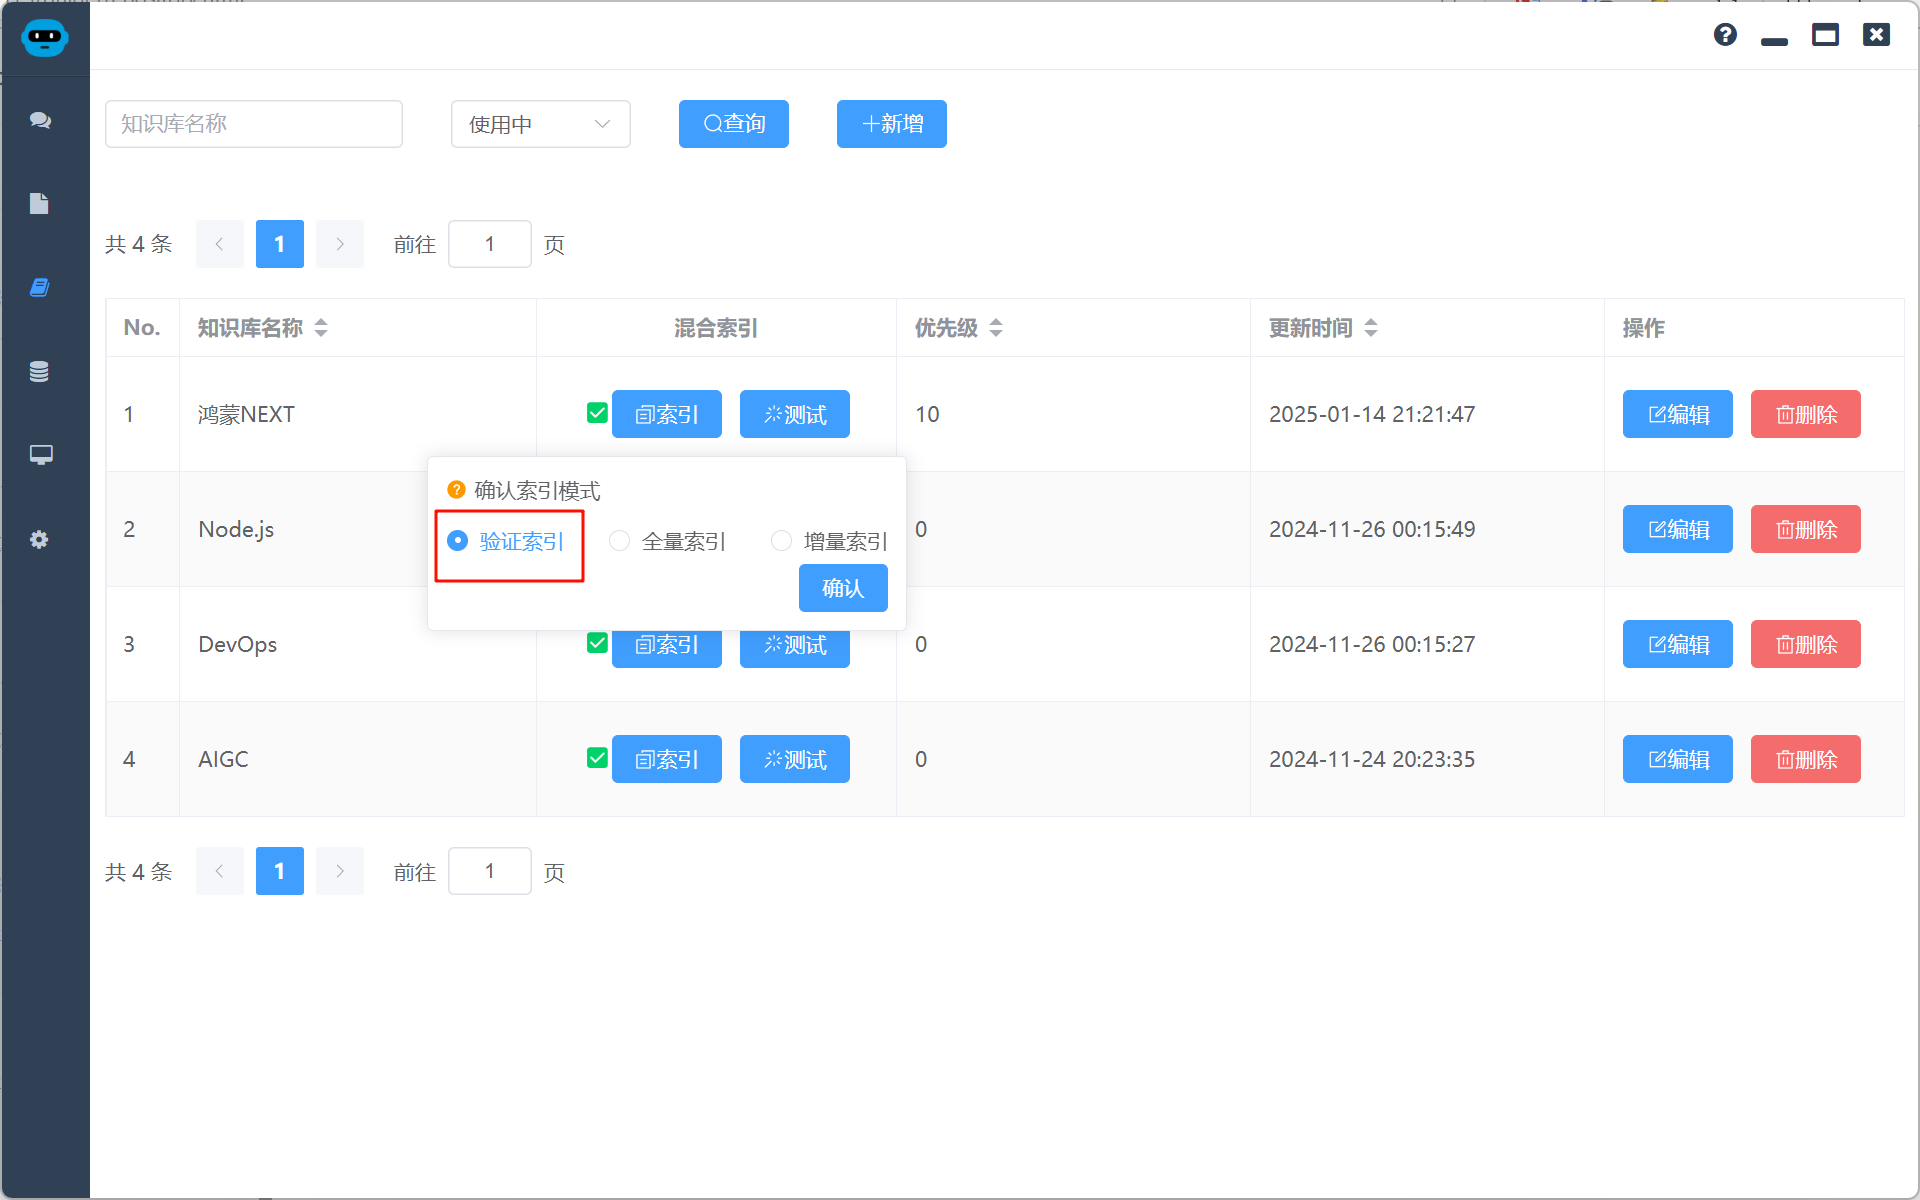Select the knowledge base book icon
The image size is (1920, 1200).
(x=39, y=287)
